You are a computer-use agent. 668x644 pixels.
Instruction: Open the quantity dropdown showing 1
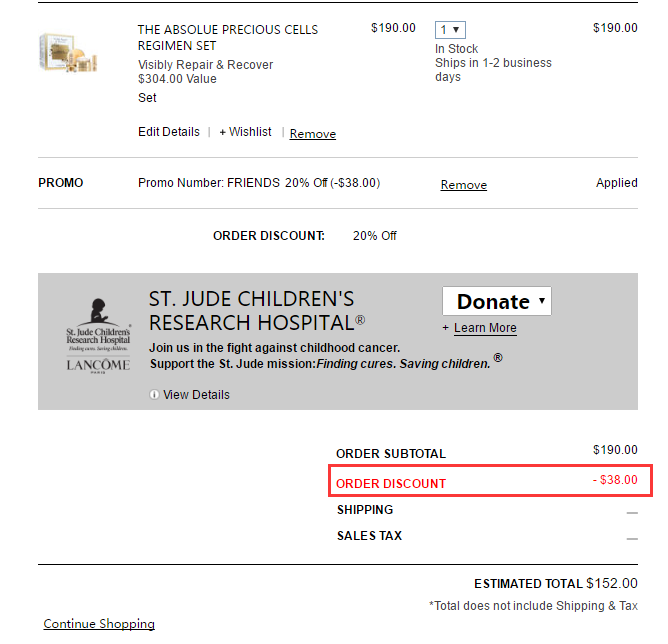pyautogui.click(x=450, y=30)
